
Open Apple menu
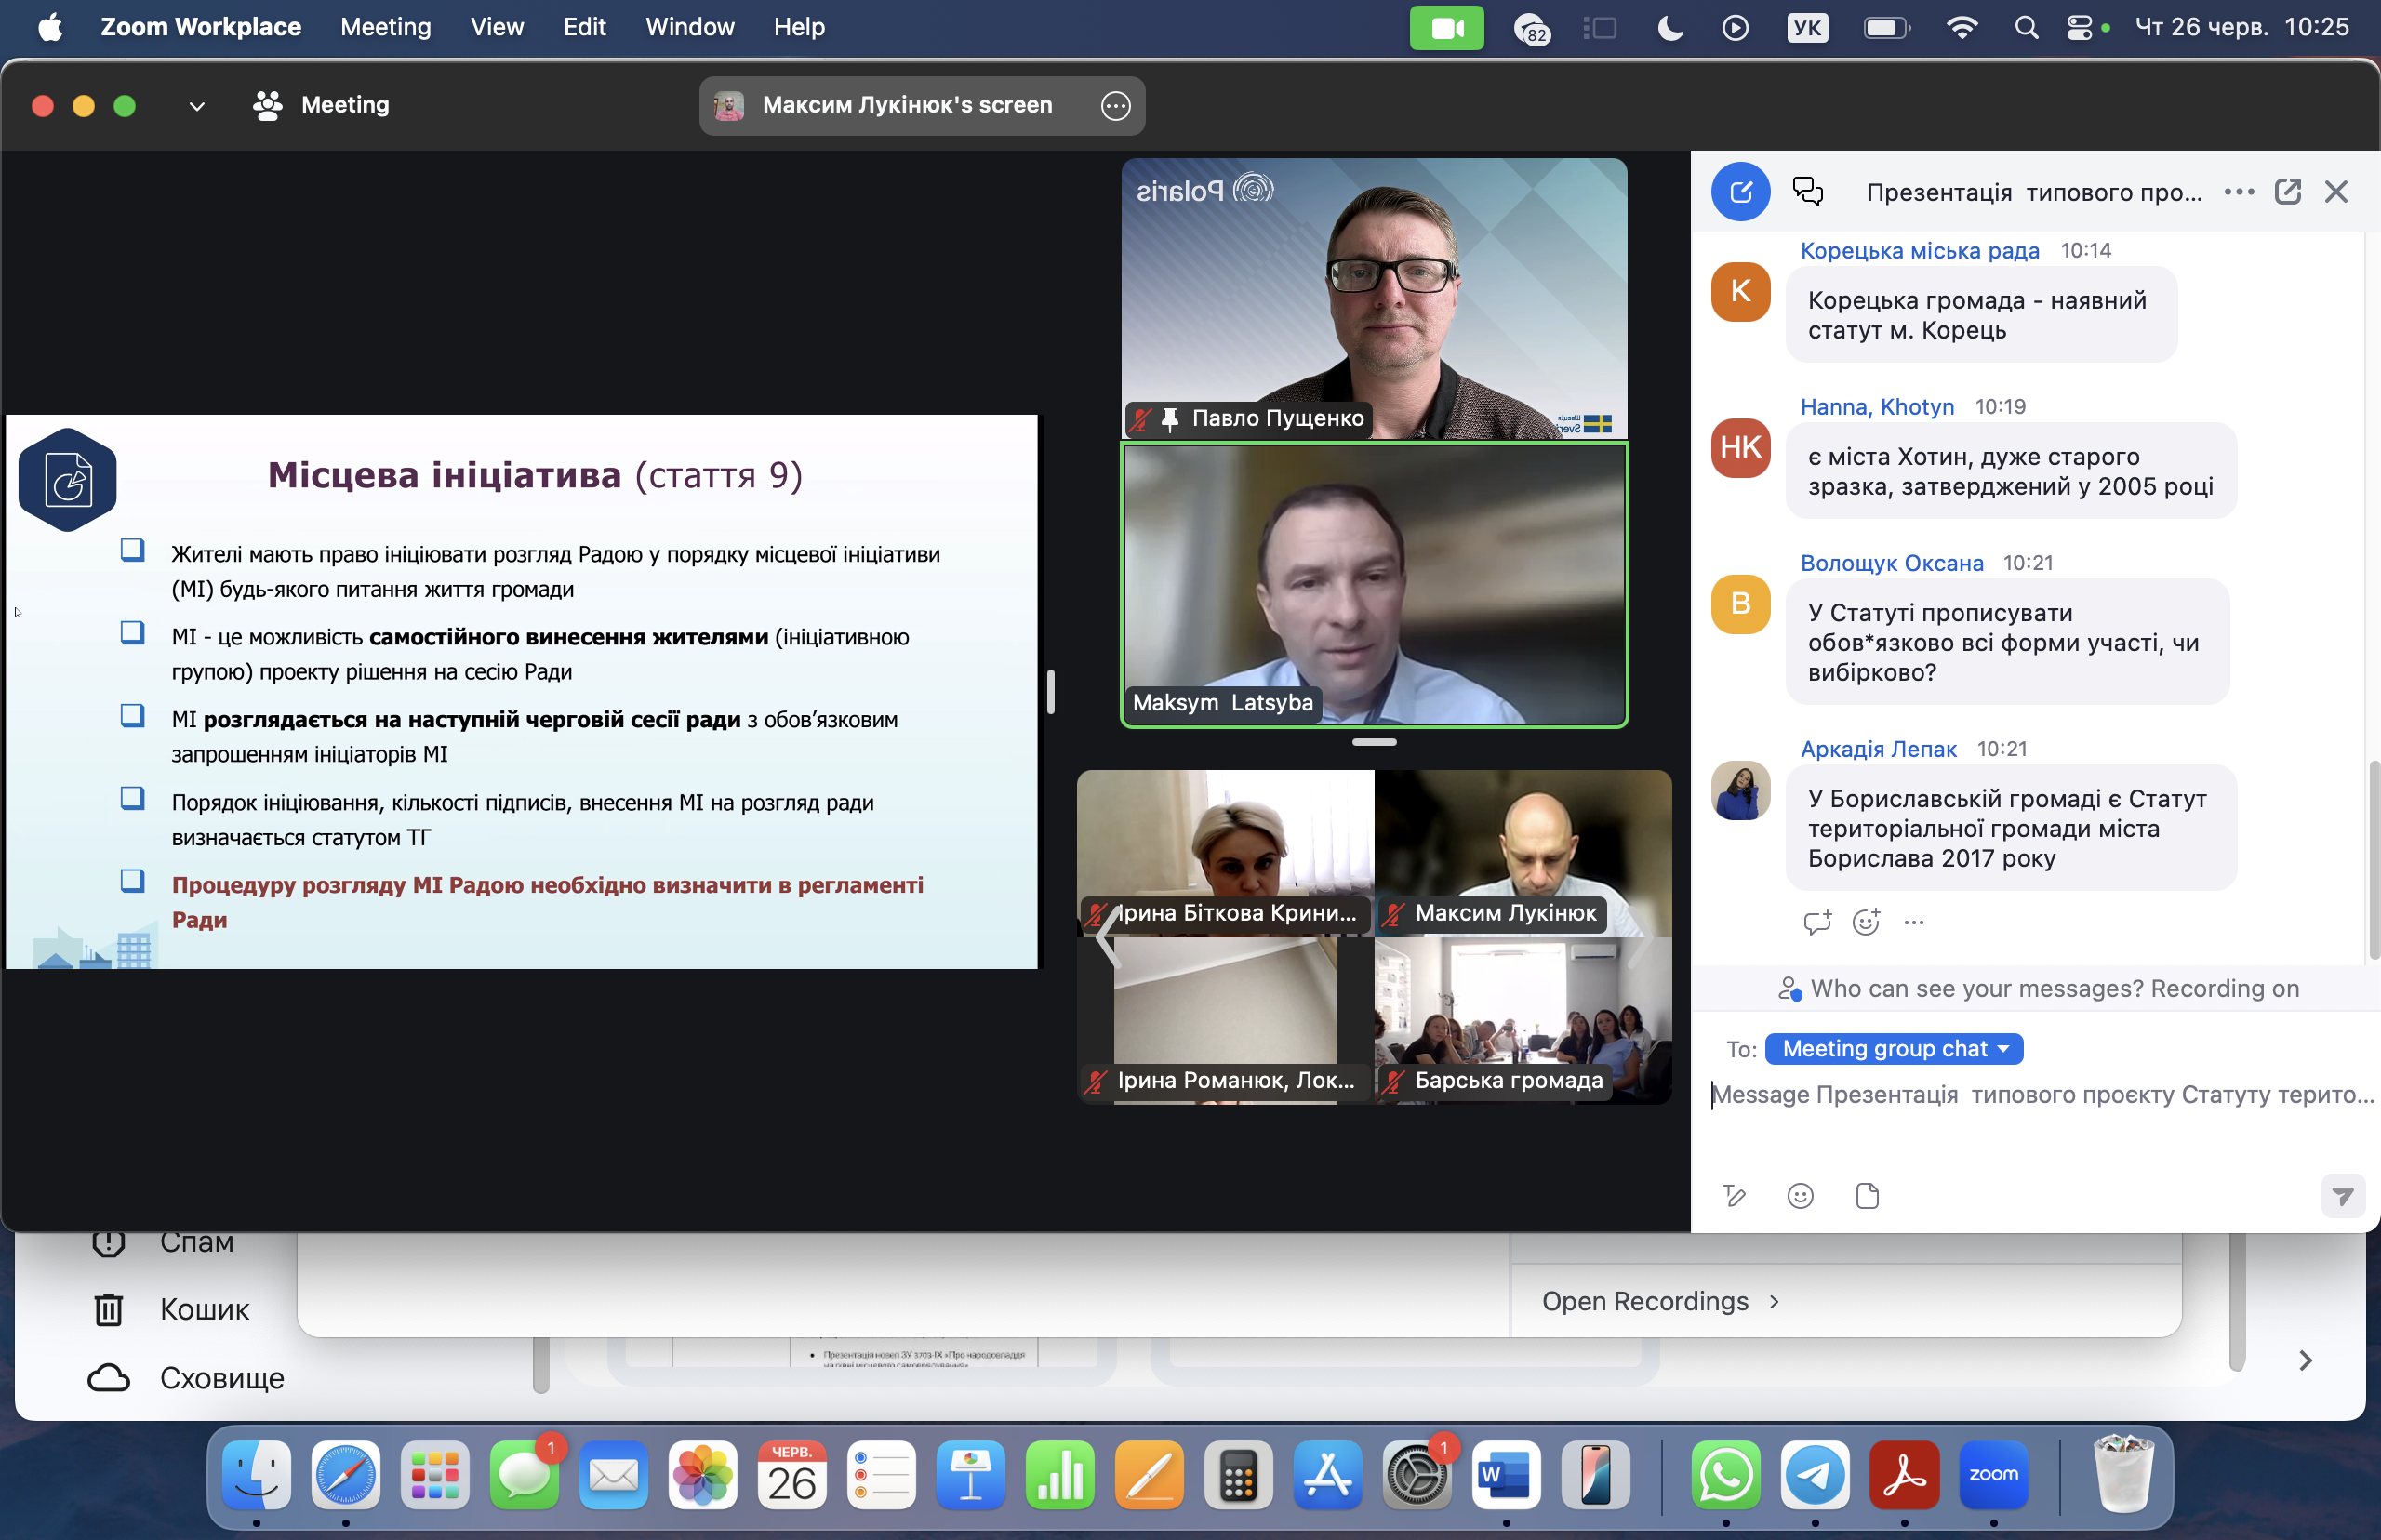tap(50, 27)
